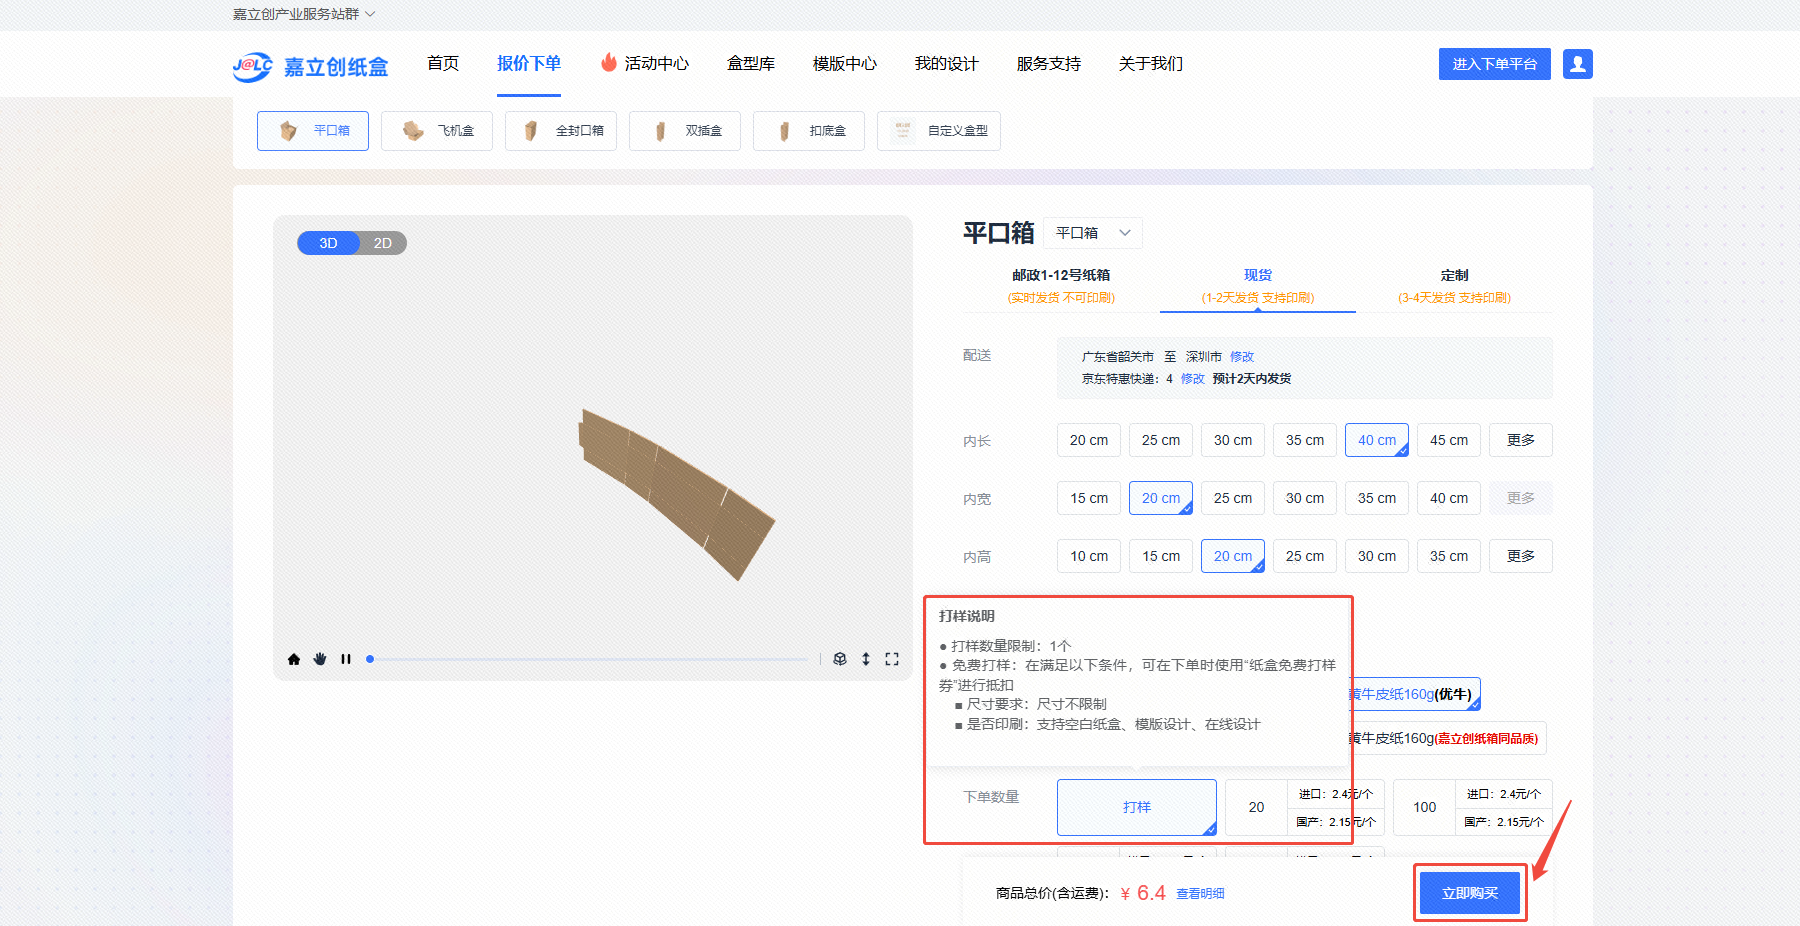The image size is (1800, 926).
Task: Open the user account icon
Action: click(x=1577, y=64)
